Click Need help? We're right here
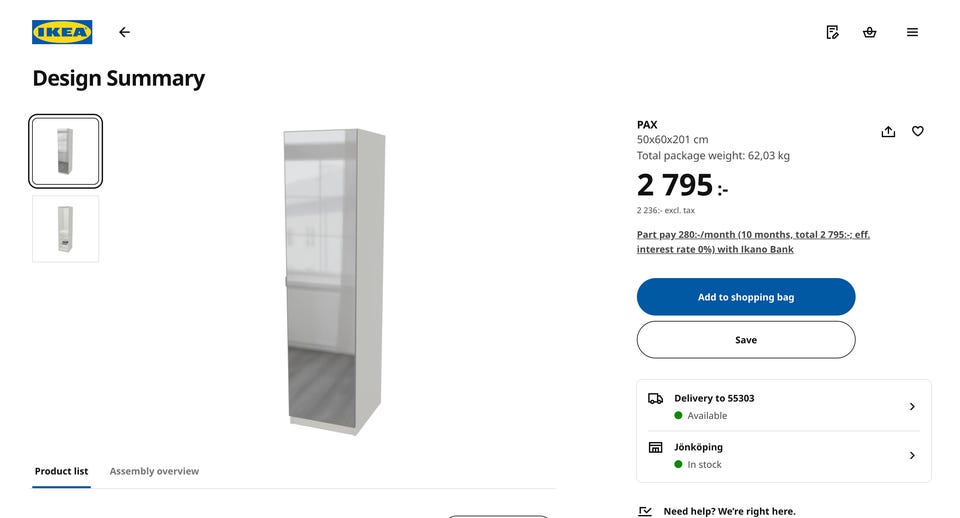960x518 pixels. click(x=729, y=511)
